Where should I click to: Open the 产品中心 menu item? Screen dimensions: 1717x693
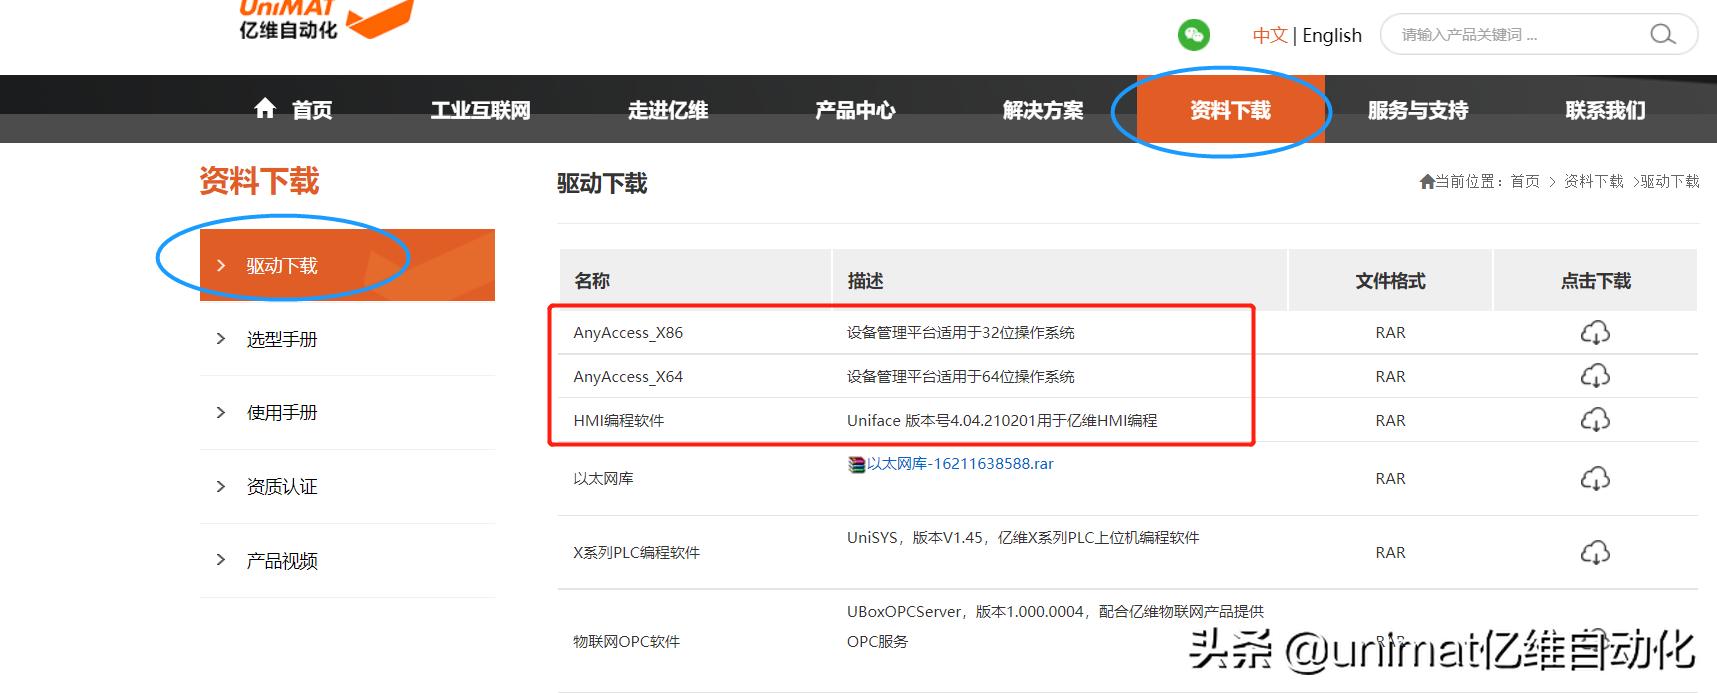(855, 109)
